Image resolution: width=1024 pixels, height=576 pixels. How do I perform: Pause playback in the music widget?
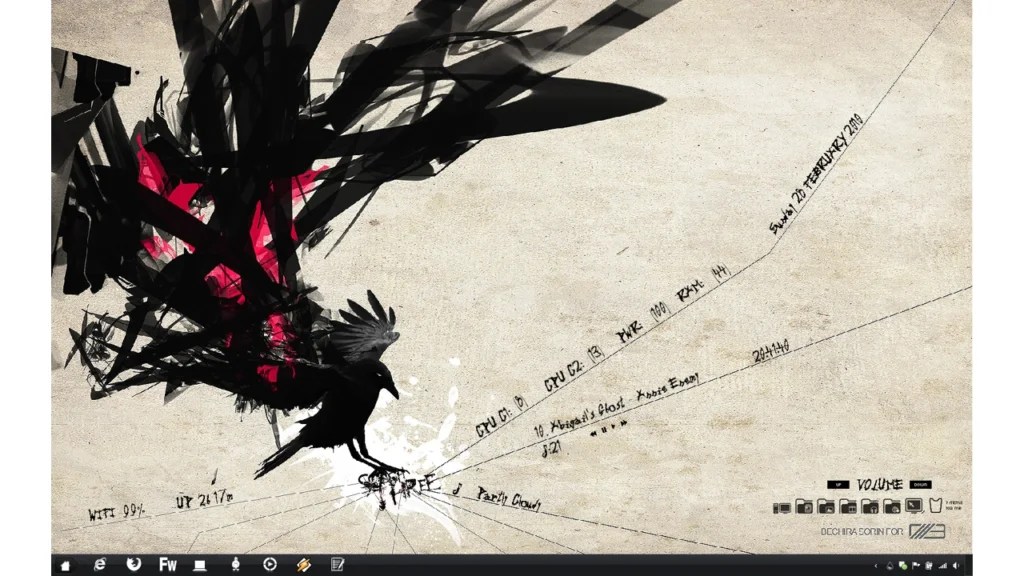604,430
